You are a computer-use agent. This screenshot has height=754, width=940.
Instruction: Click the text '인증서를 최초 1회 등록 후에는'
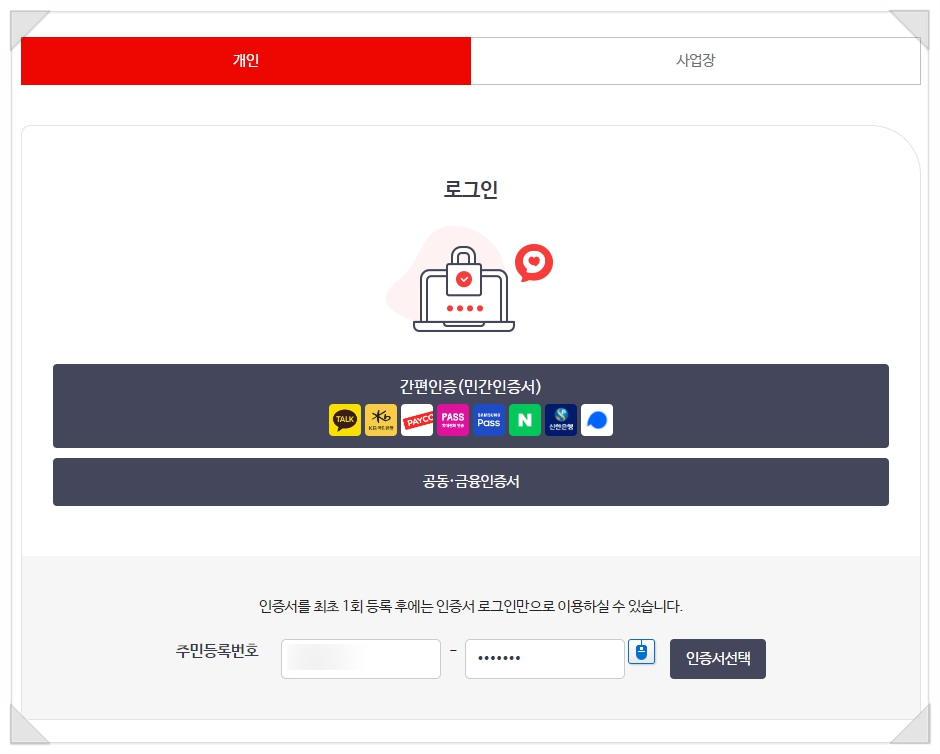click(346, 607)
